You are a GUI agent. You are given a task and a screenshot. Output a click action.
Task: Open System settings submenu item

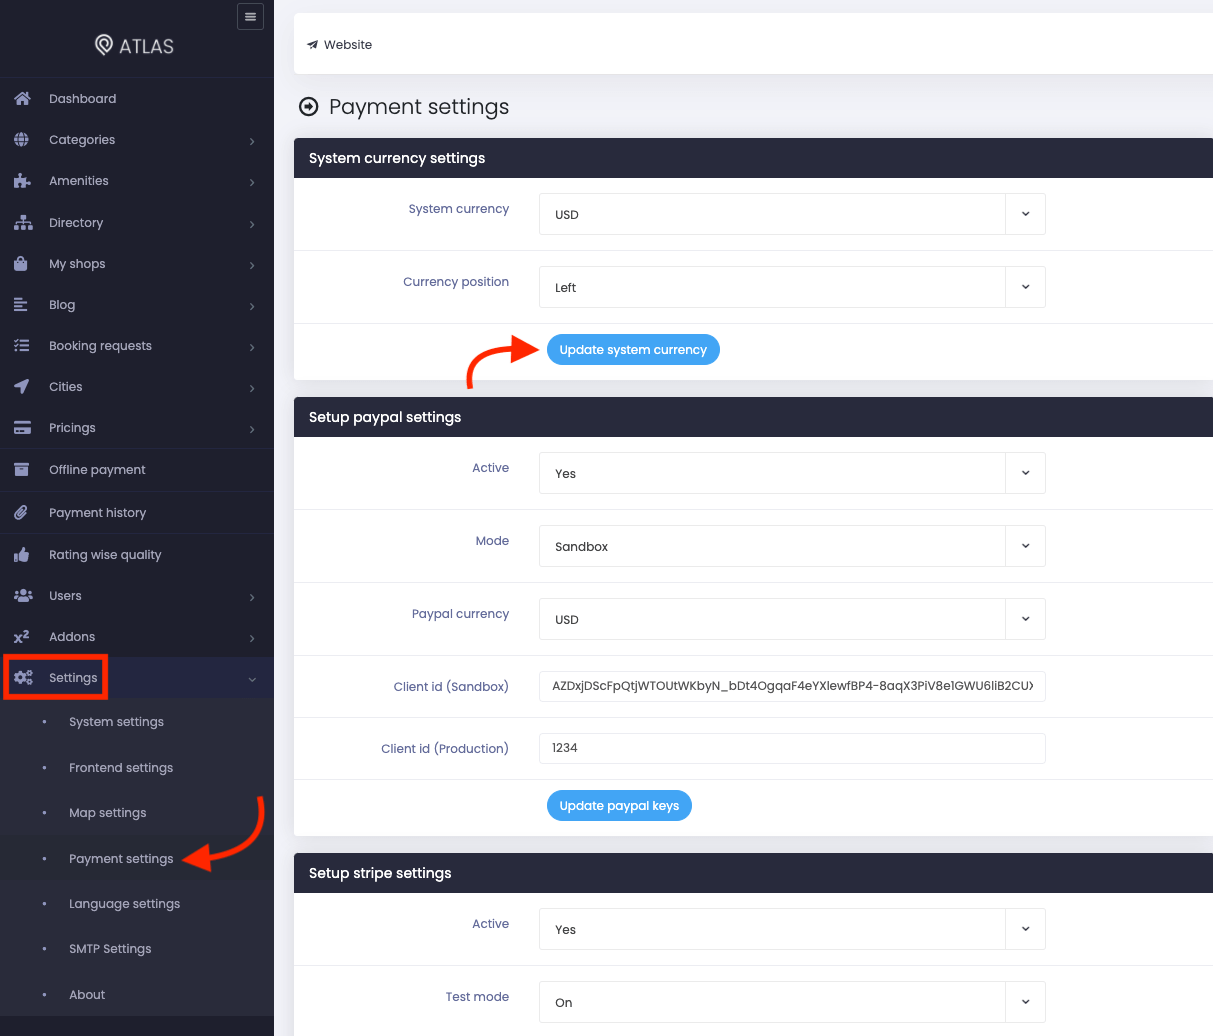[x=116, y=722]
